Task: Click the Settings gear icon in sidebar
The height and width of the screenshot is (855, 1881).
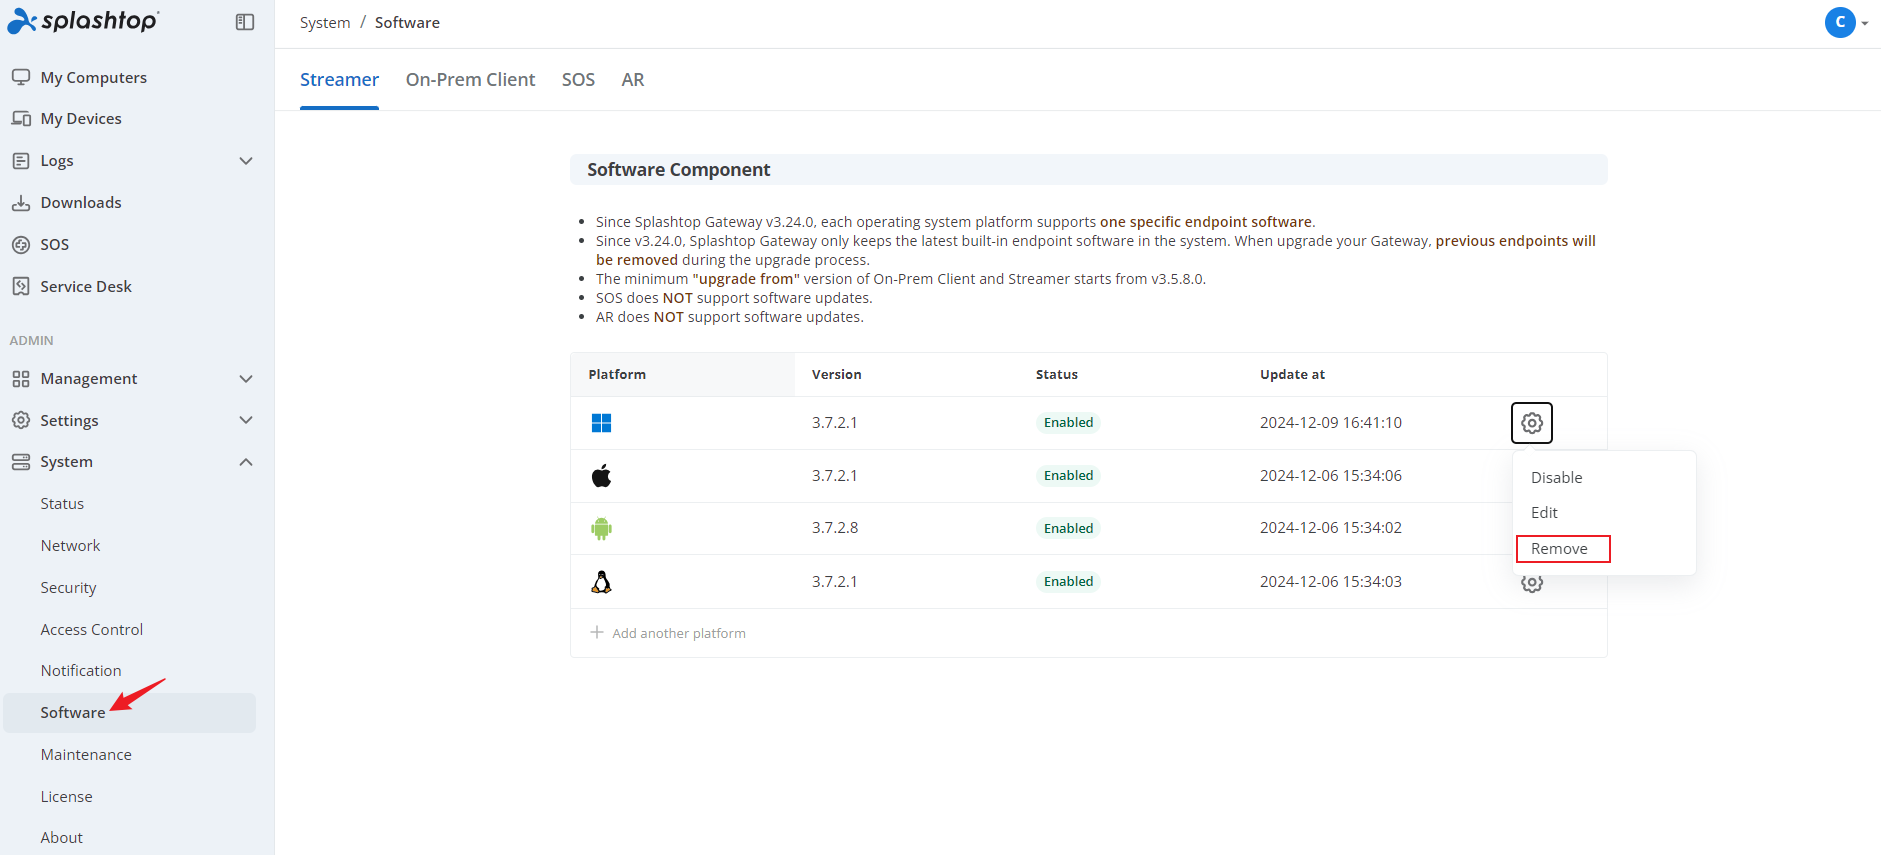Action: pos(21,420)
